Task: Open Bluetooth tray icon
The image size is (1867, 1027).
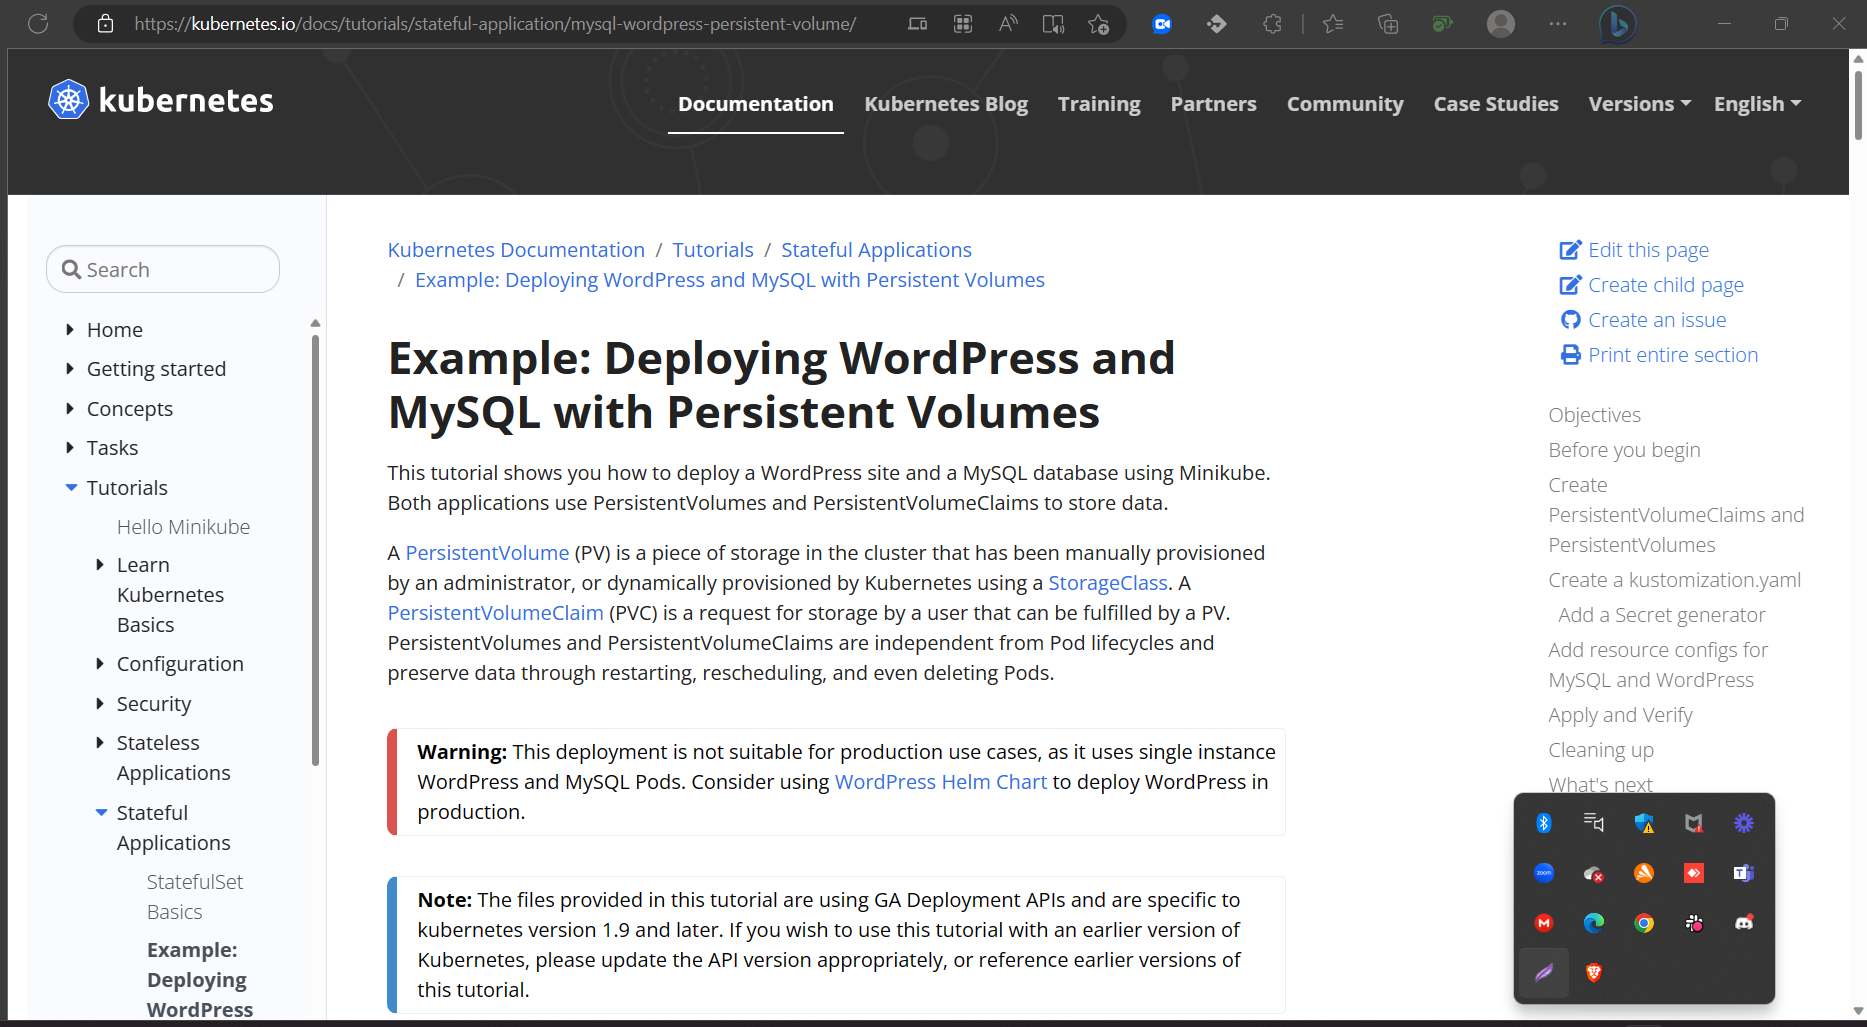Action: pos(1544,823)
